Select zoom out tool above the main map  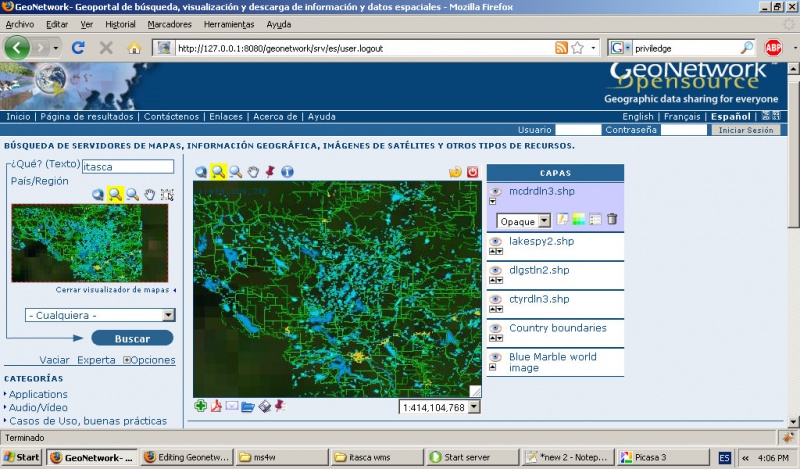(236, 172)
